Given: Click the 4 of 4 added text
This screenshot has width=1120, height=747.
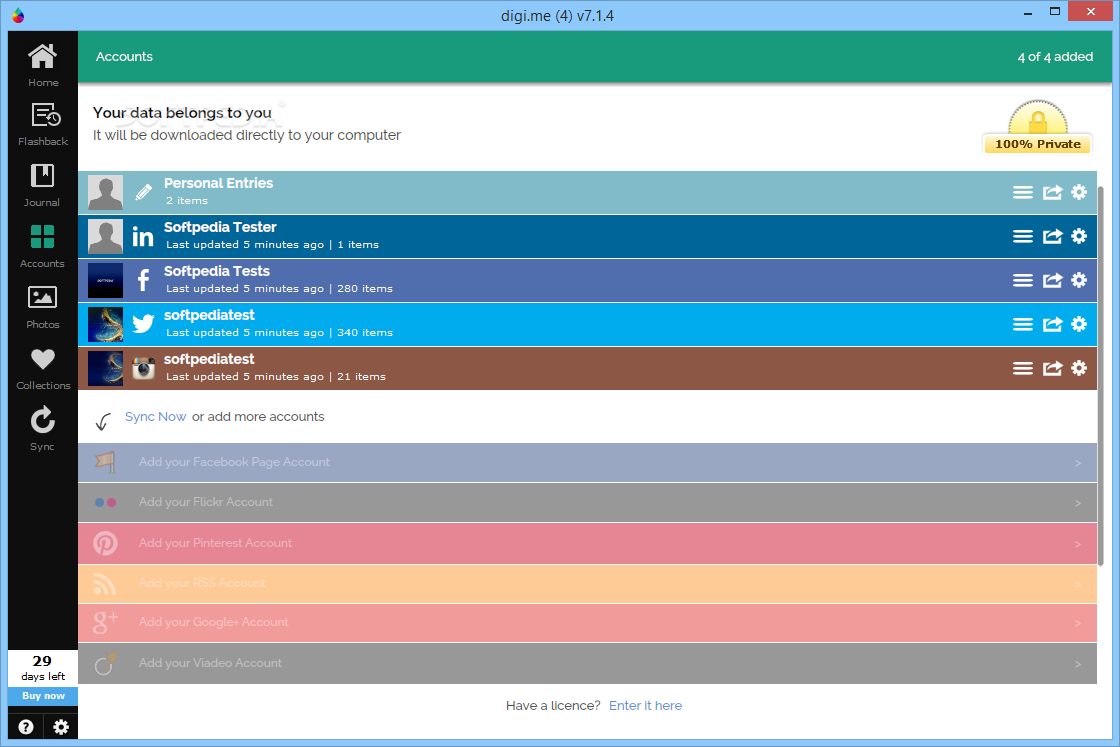Looking at the screenshot, I should (1055, 57).
